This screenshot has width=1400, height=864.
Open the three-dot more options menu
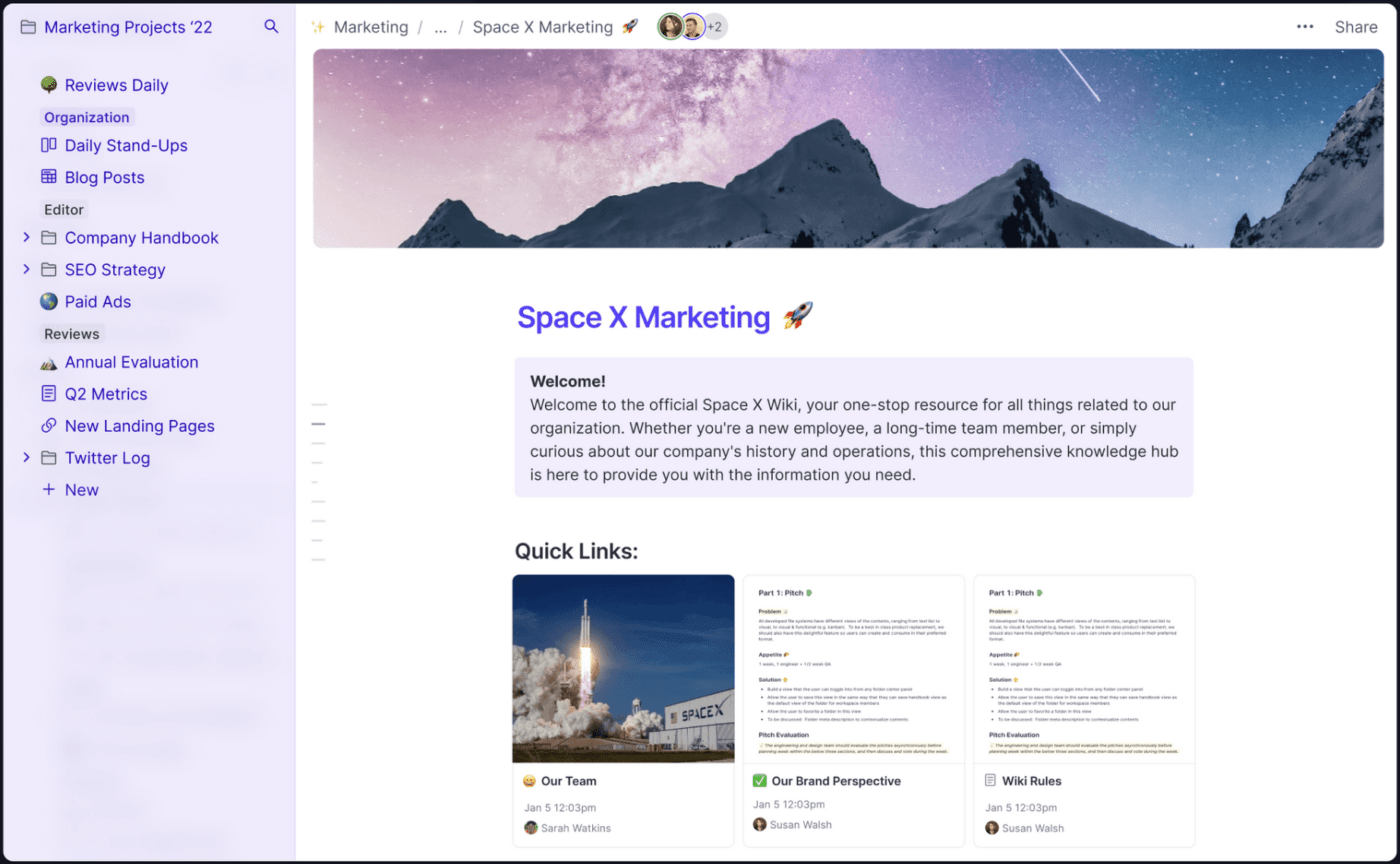tap(1305, 27)
